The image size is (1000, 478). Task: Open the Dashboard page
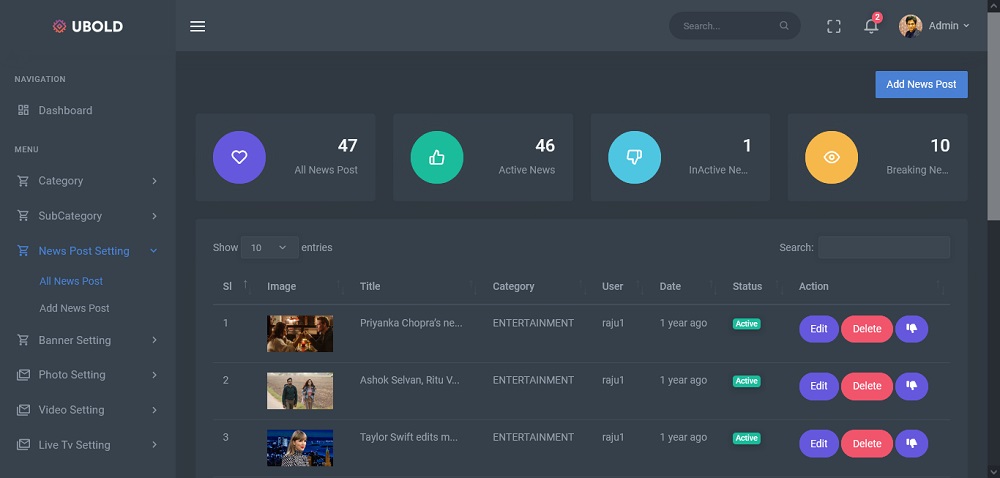point(65,110)
